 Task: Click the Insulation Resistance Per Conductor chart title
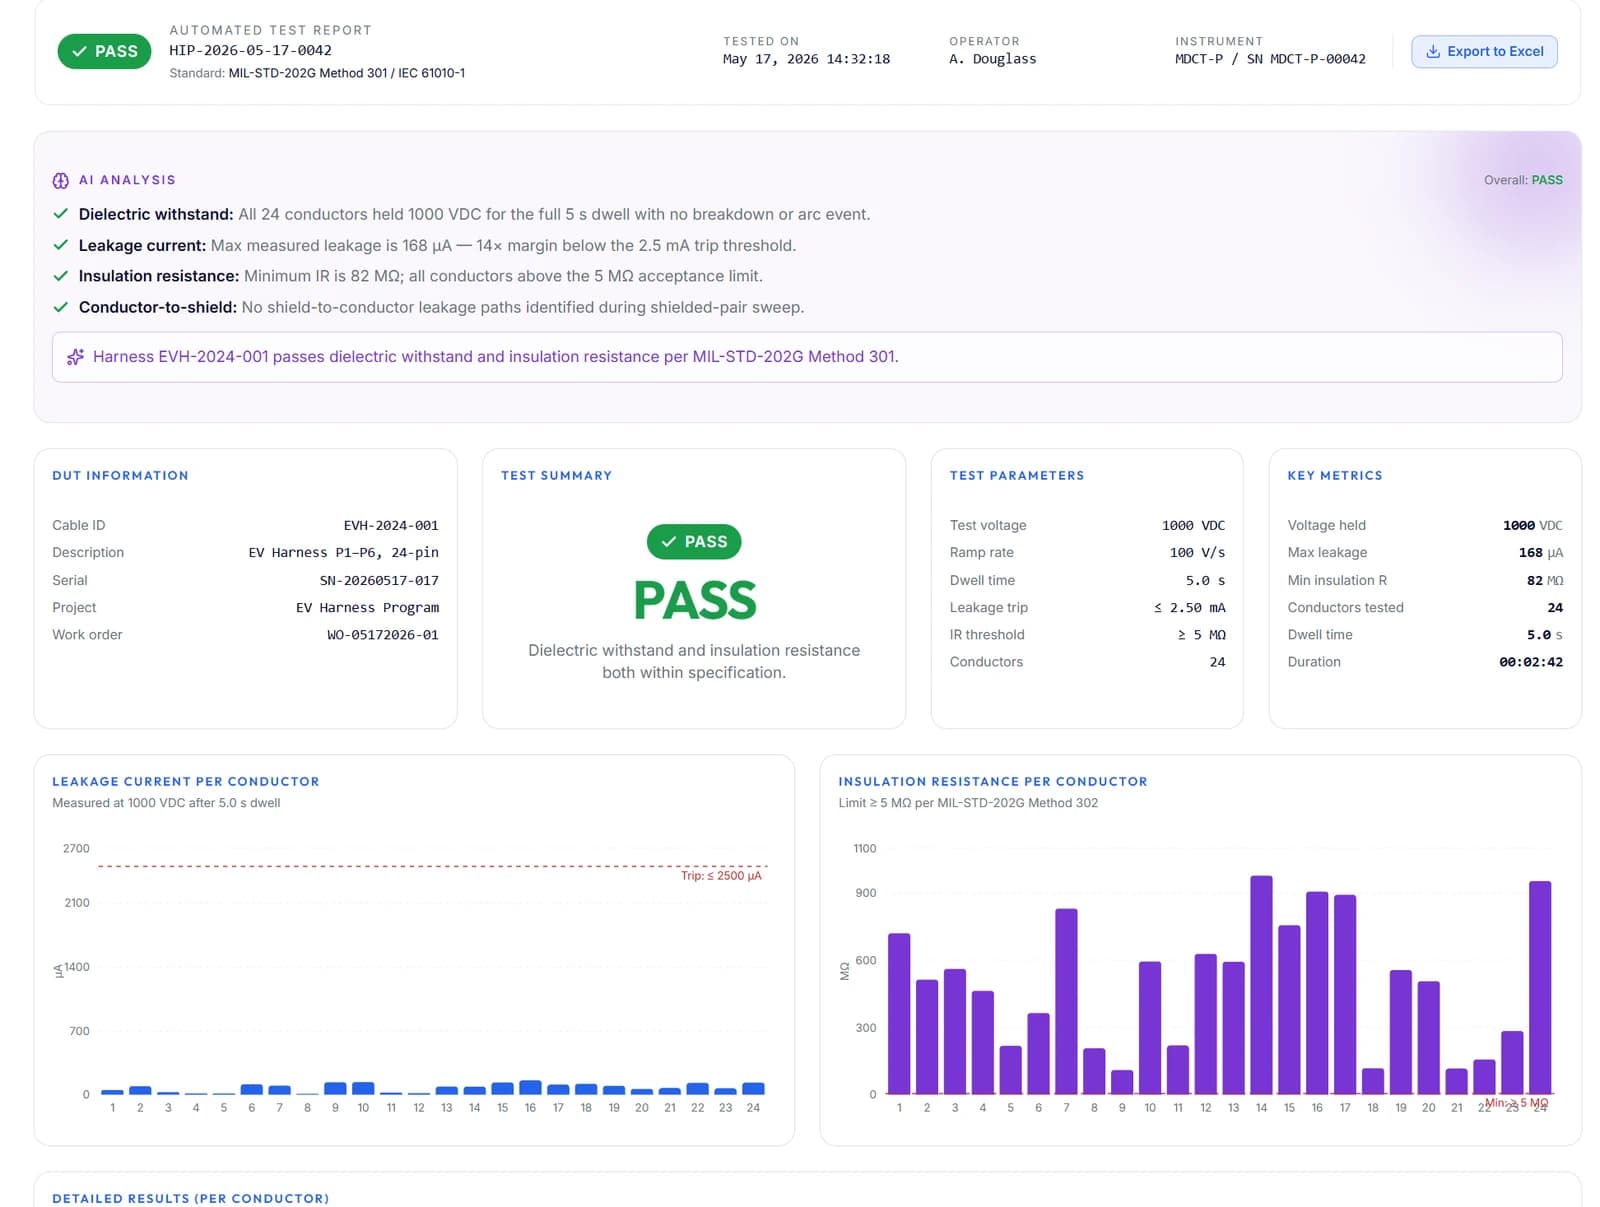(x=993, y=781)
